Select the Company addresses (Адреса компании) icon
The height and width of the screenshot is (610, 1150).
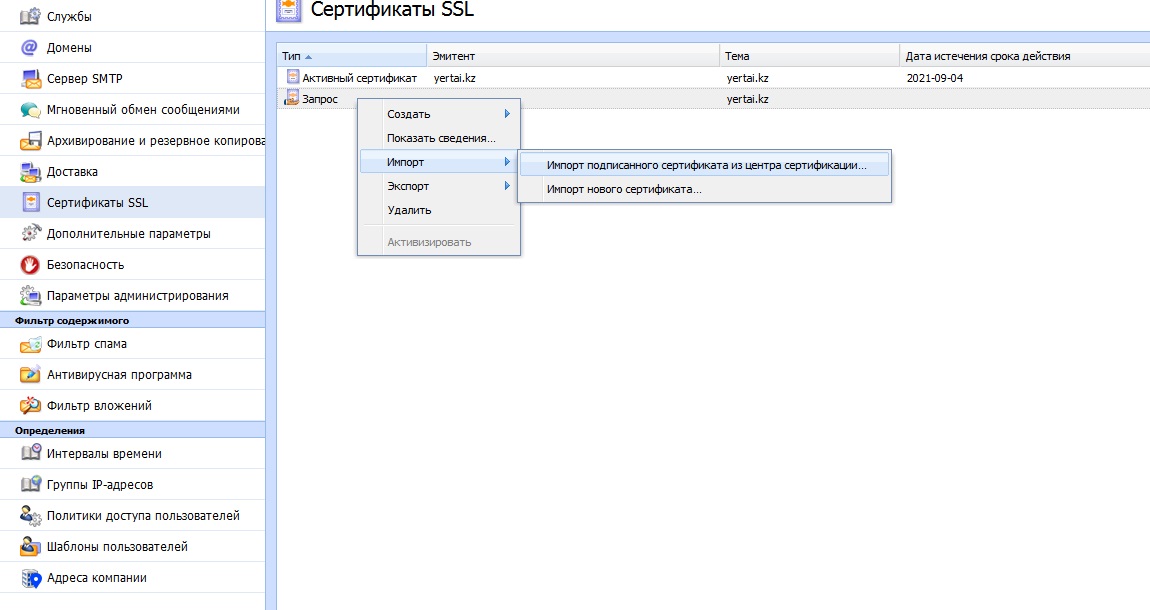[30, 578]
